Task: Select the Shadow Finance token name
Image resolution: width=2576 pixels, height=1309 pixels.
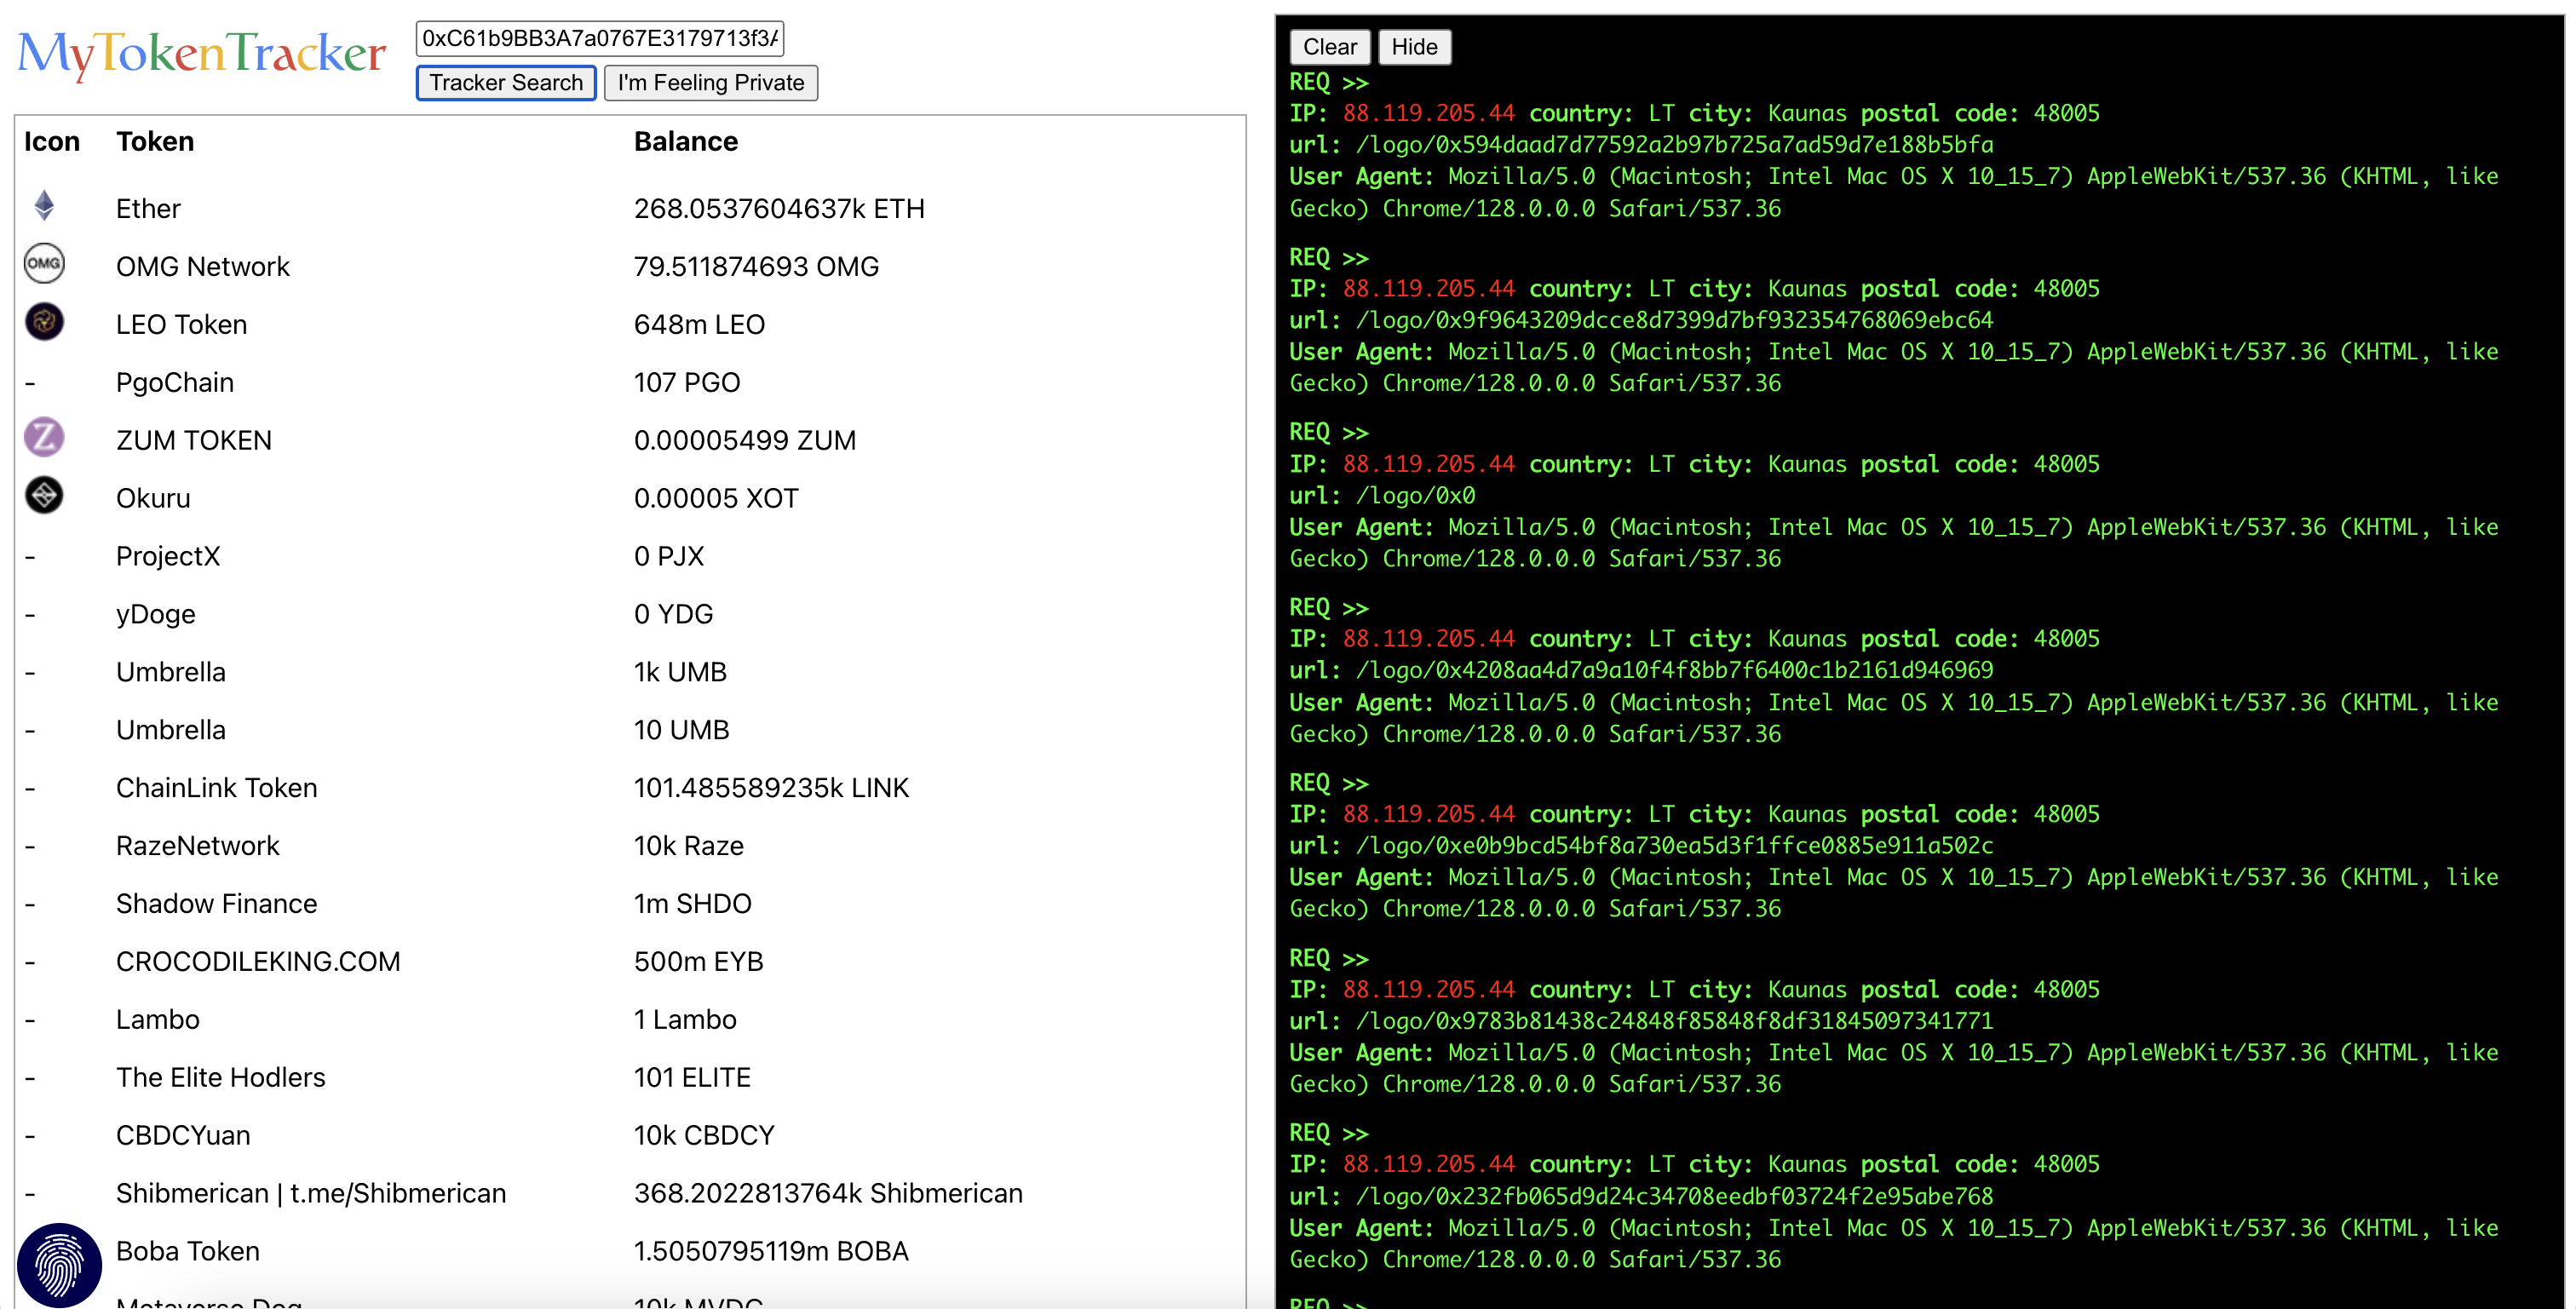Action: pyautogui.click(x=217, y=905)
